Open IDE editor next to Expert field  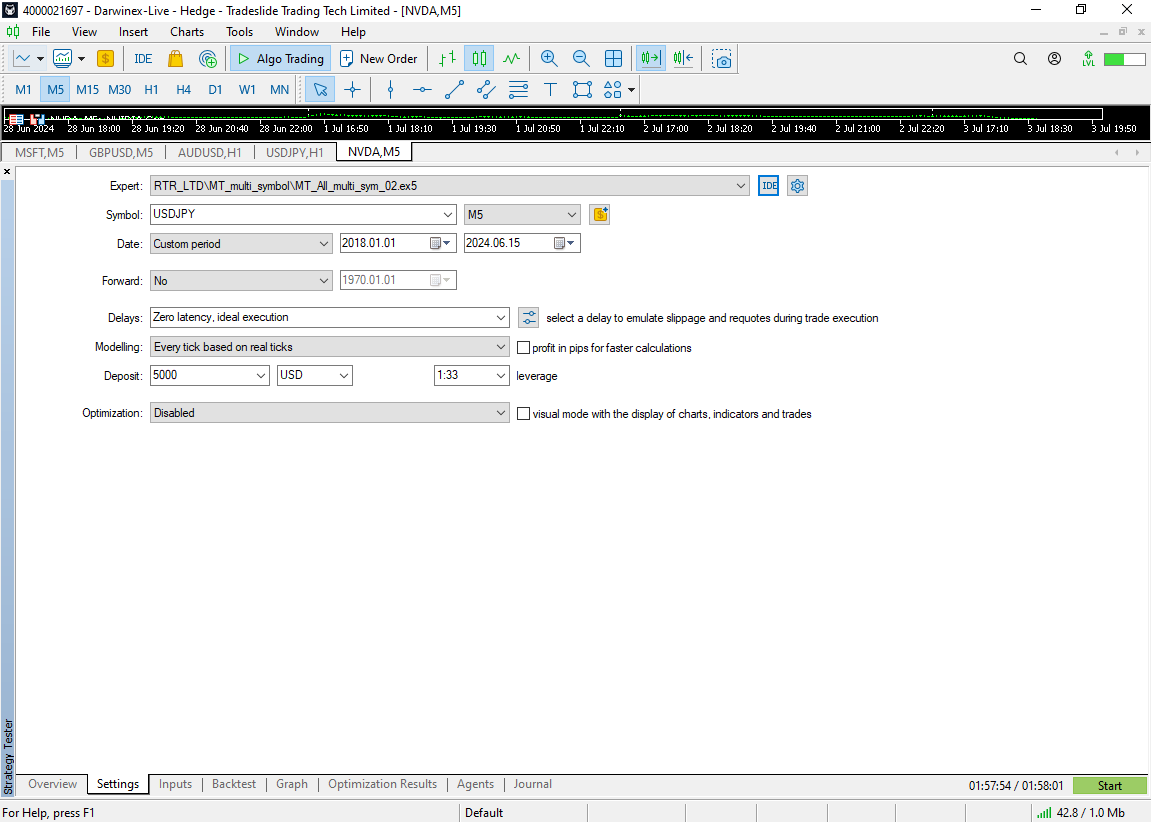[x=768, y=186]
